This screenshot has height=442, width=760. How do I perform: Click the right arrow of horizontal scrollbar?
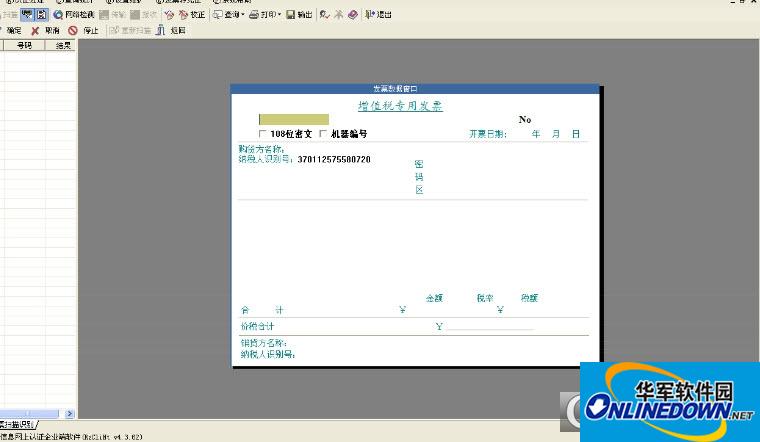point(70,414)
